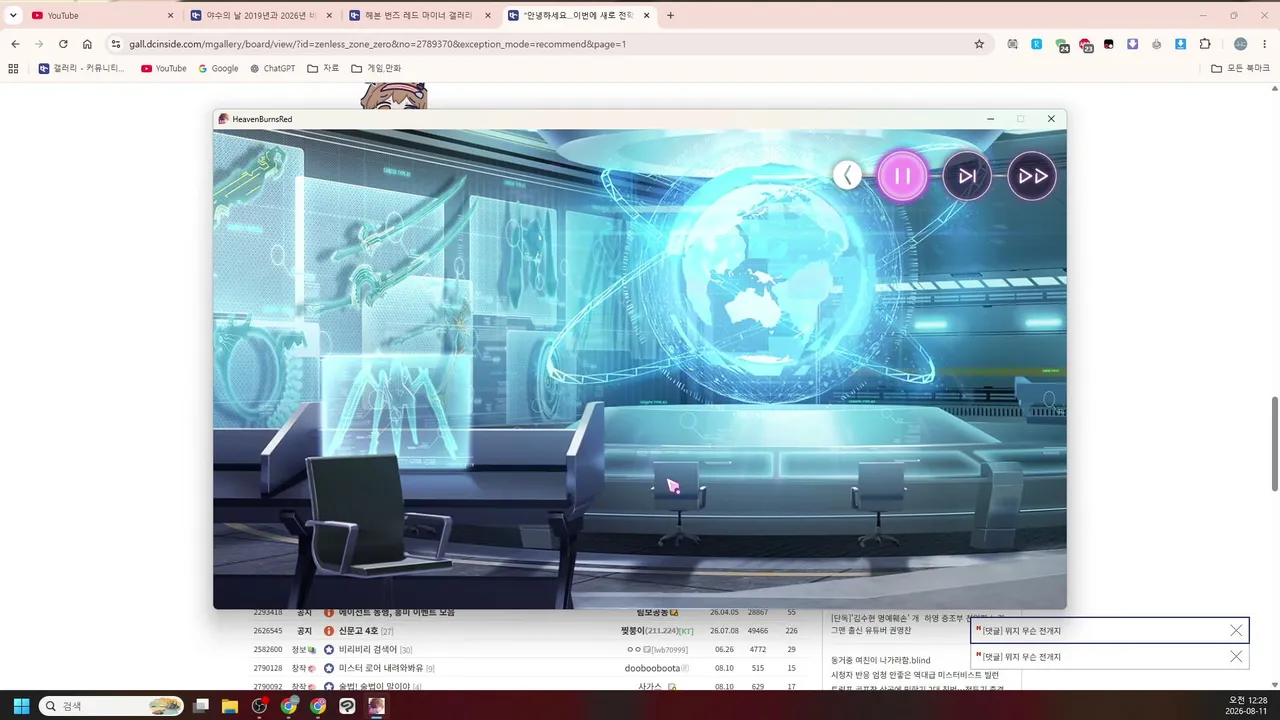Close the HeavenBurnsRed game window

tap(1051, 119)
